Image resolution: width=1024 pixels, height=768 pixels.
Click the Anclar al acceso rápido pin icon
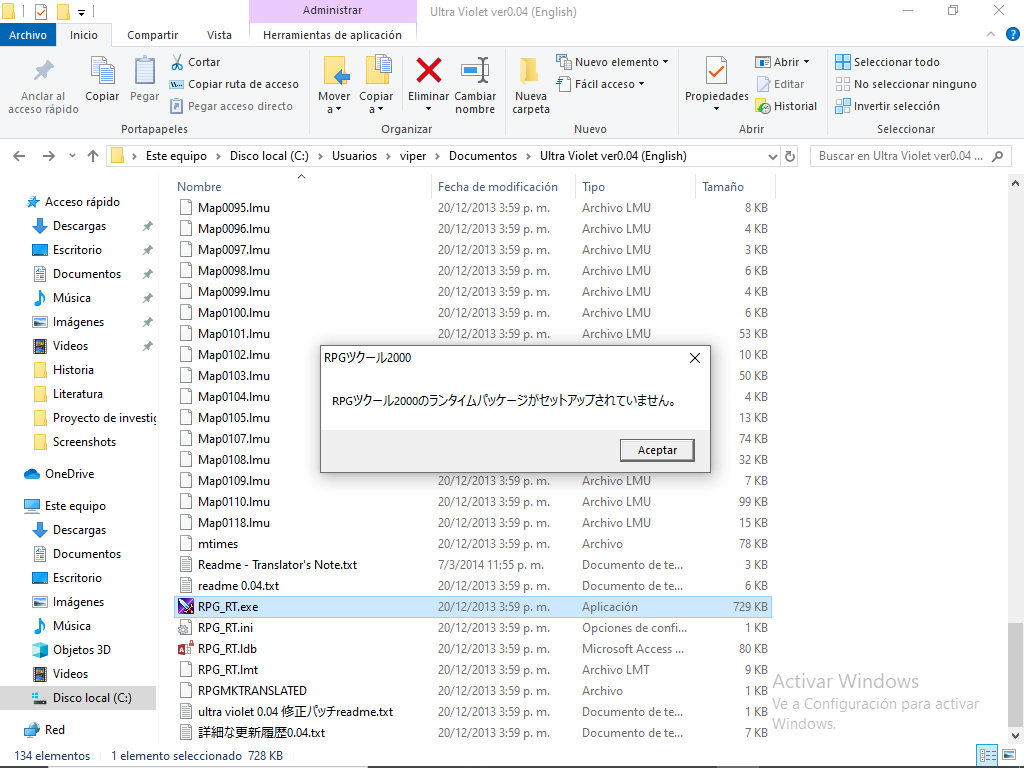click(x=44, y=70)
